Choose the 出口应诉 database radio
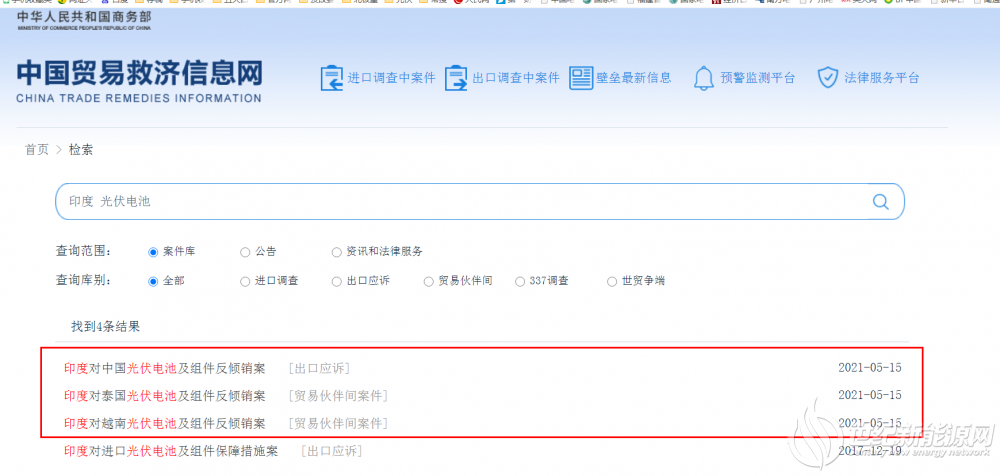This screenshot has width=1000, height=476. click(x=337, y=281)
